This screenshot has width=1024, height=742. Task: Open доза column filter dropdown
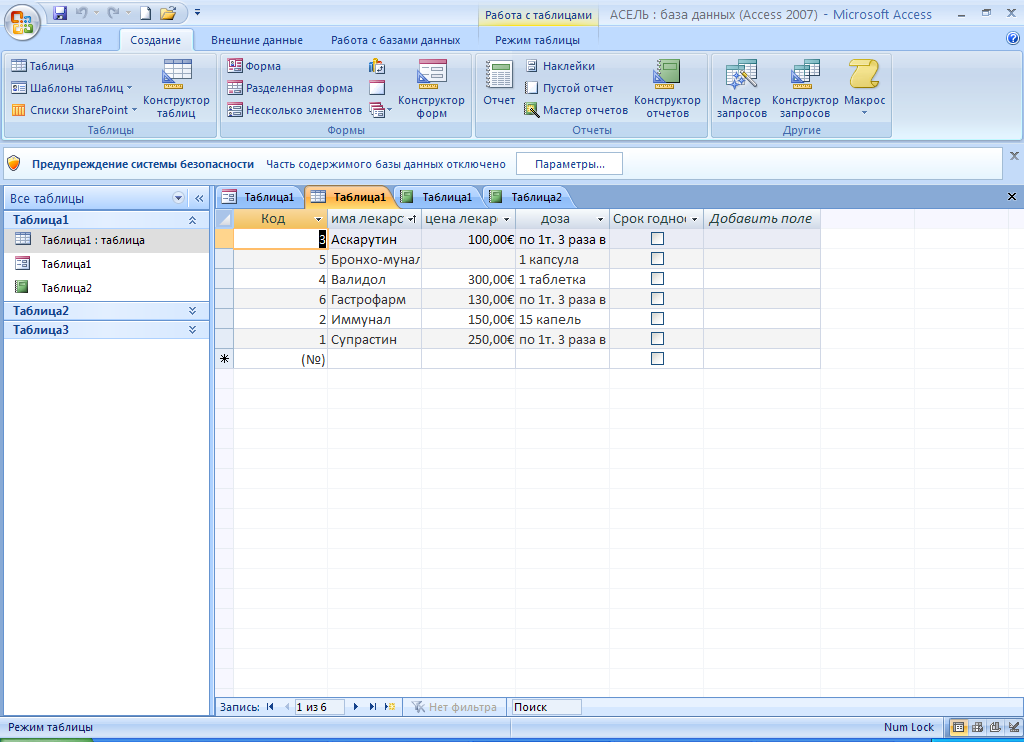tap(600, 219)
